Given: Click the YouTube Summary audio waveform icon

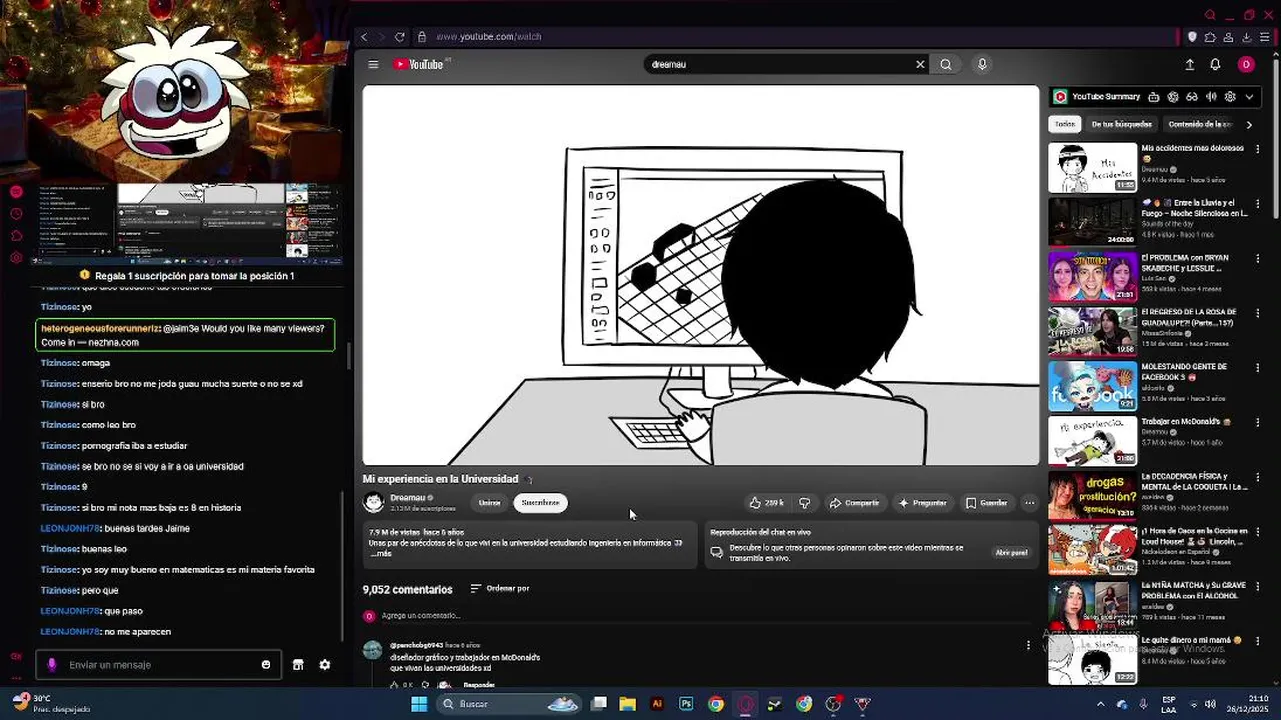Looking at the screenshot, I should point(1211,97).
